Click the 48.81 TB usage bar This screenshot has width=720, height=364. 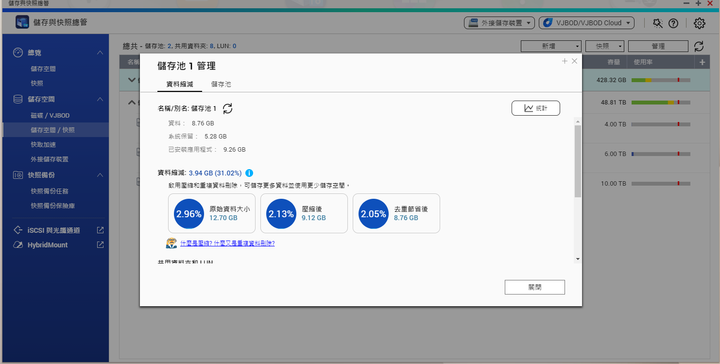tap(661, 102)
